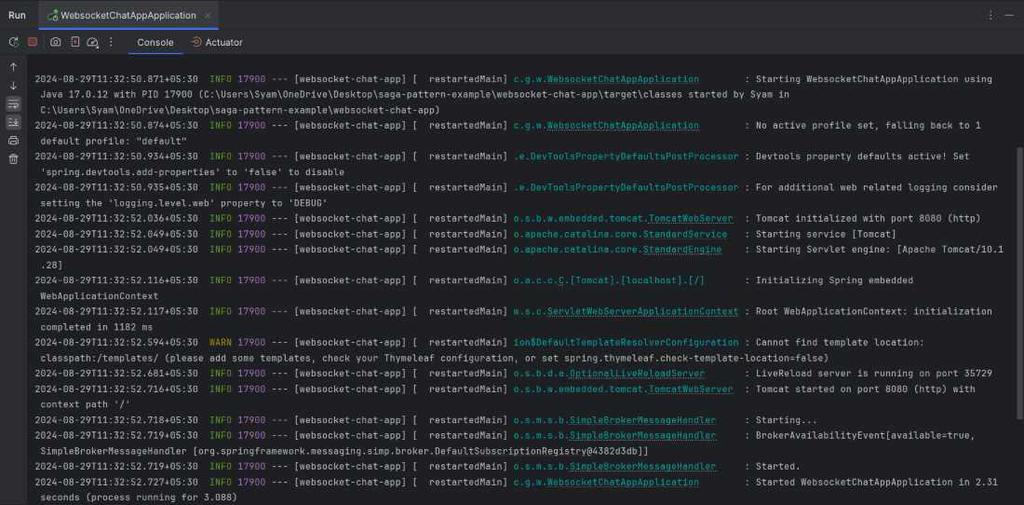The height and width of the screenshot is (505, 1024).
Task: Click the 'Cannot find template location:' message
Action: [840, 342]
